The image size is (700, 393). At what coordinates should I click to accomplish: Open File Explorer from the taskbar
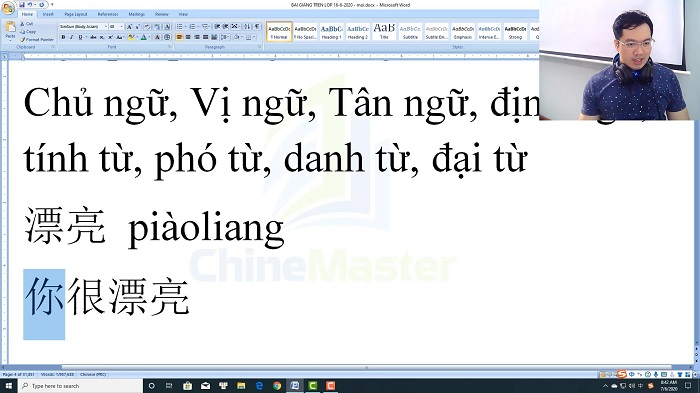[x=241, y=386]
